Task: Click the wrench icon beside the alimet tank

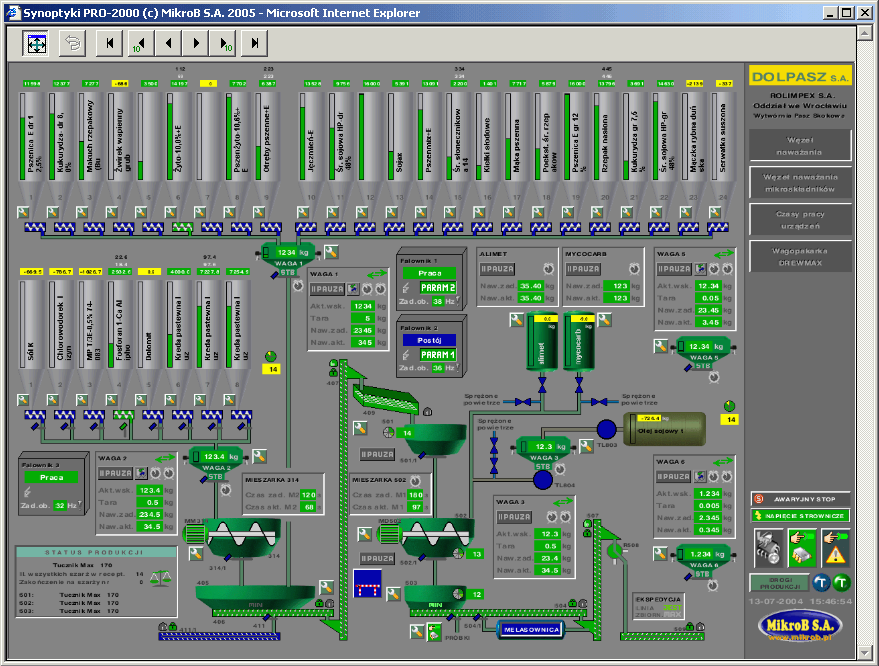Action: tap(516, 320)
